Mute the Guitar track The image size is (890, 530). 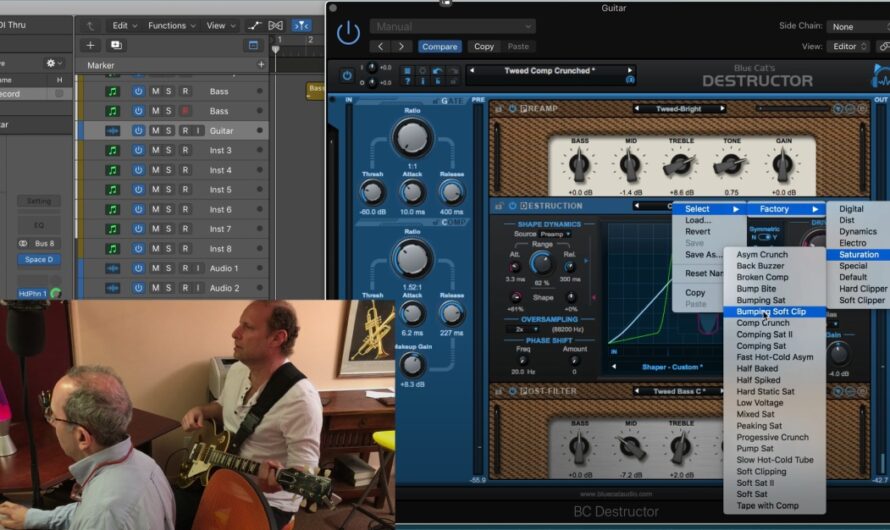click(155, 131)
